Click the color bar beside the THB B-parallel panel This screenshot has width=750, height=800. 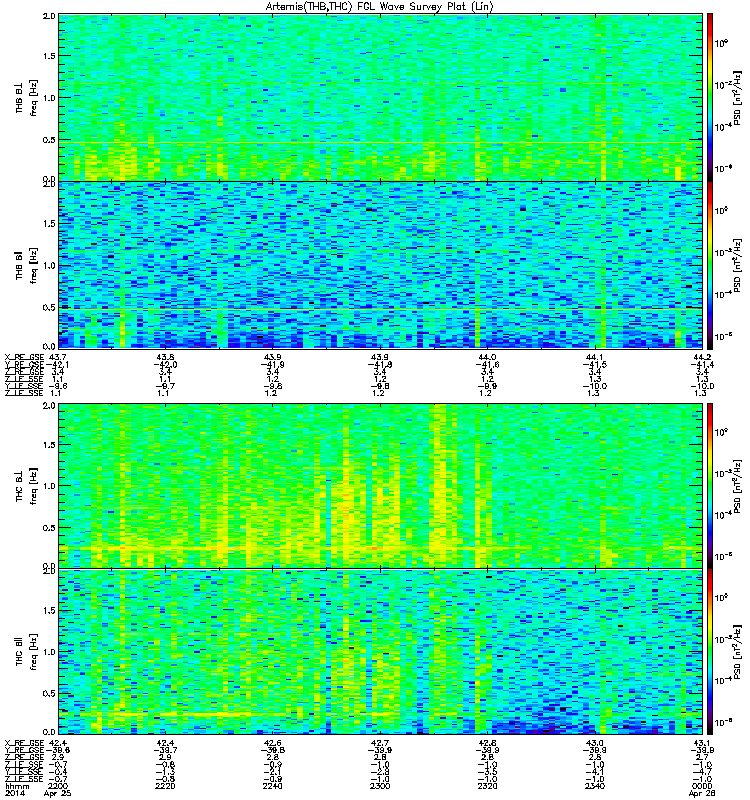pos(710,265)
